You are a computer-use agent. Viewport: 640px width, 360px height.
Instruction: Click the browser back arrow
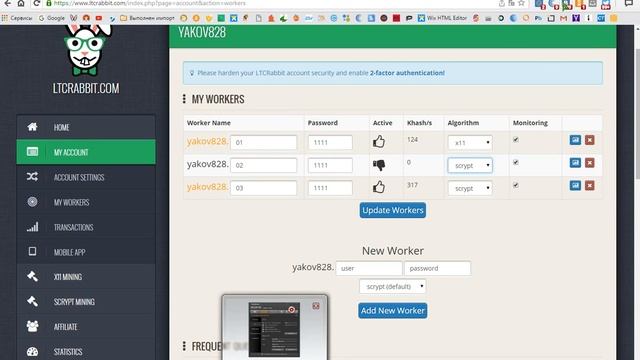[7, 4]
